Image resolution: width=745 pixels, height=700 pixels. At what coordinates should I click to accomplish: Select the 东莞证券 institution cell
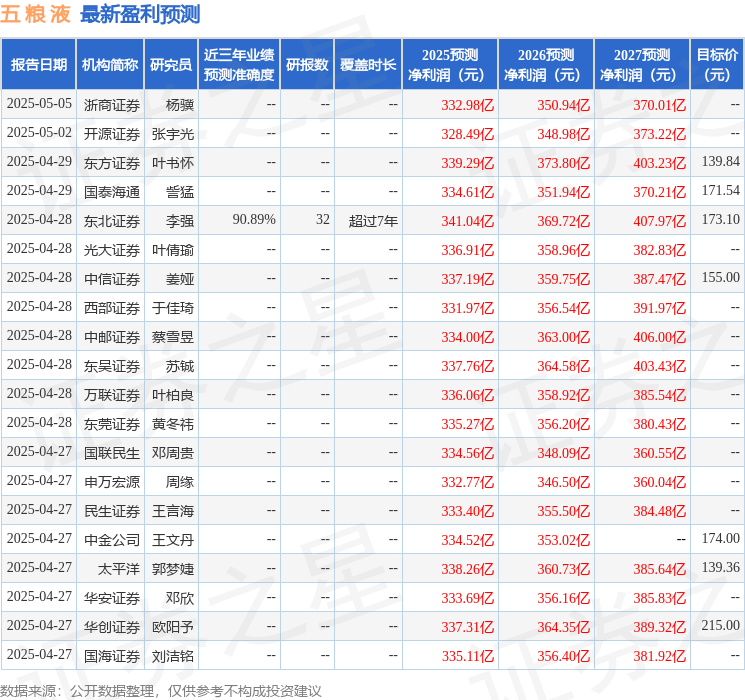(112, 423)
